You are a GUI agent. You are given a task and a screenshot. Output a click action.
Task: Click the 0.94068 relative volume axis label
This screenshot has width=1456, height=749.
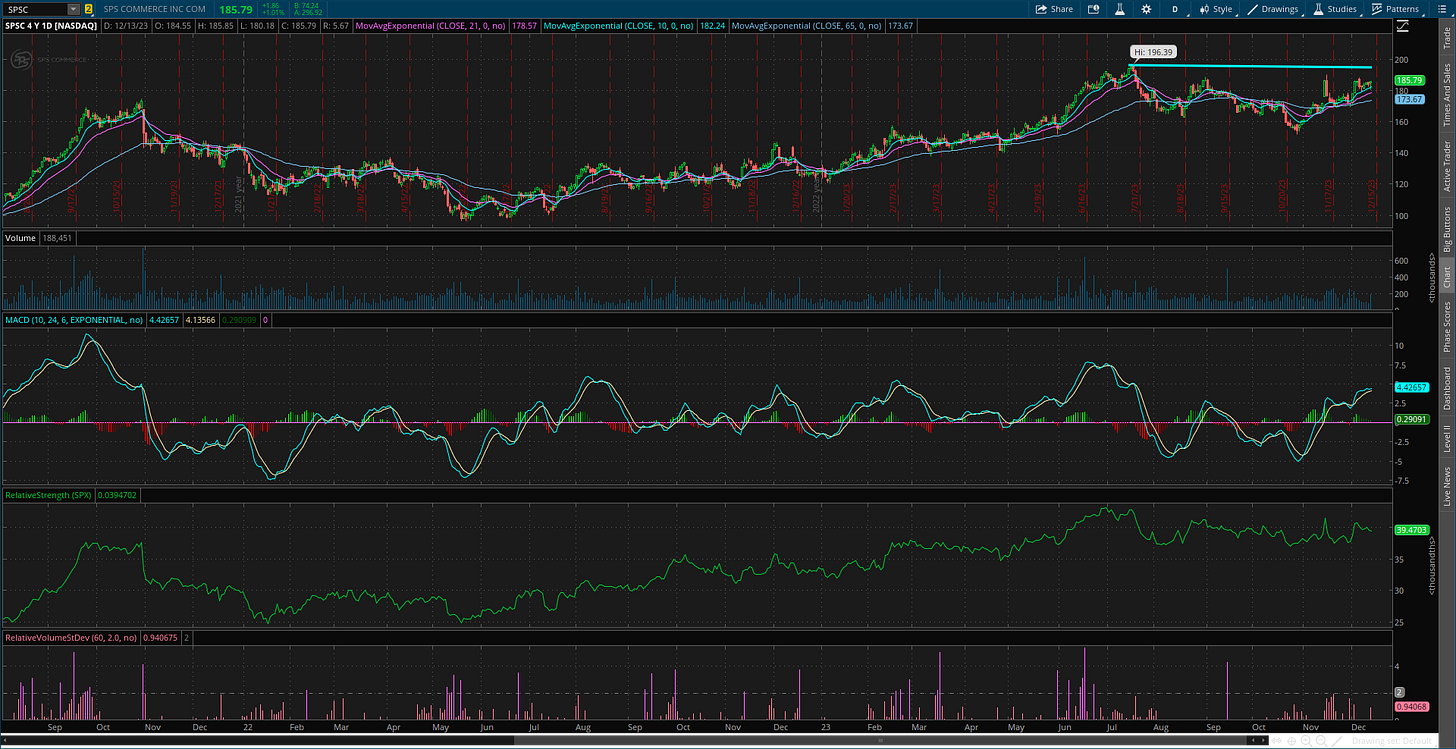click(1411, 707)
